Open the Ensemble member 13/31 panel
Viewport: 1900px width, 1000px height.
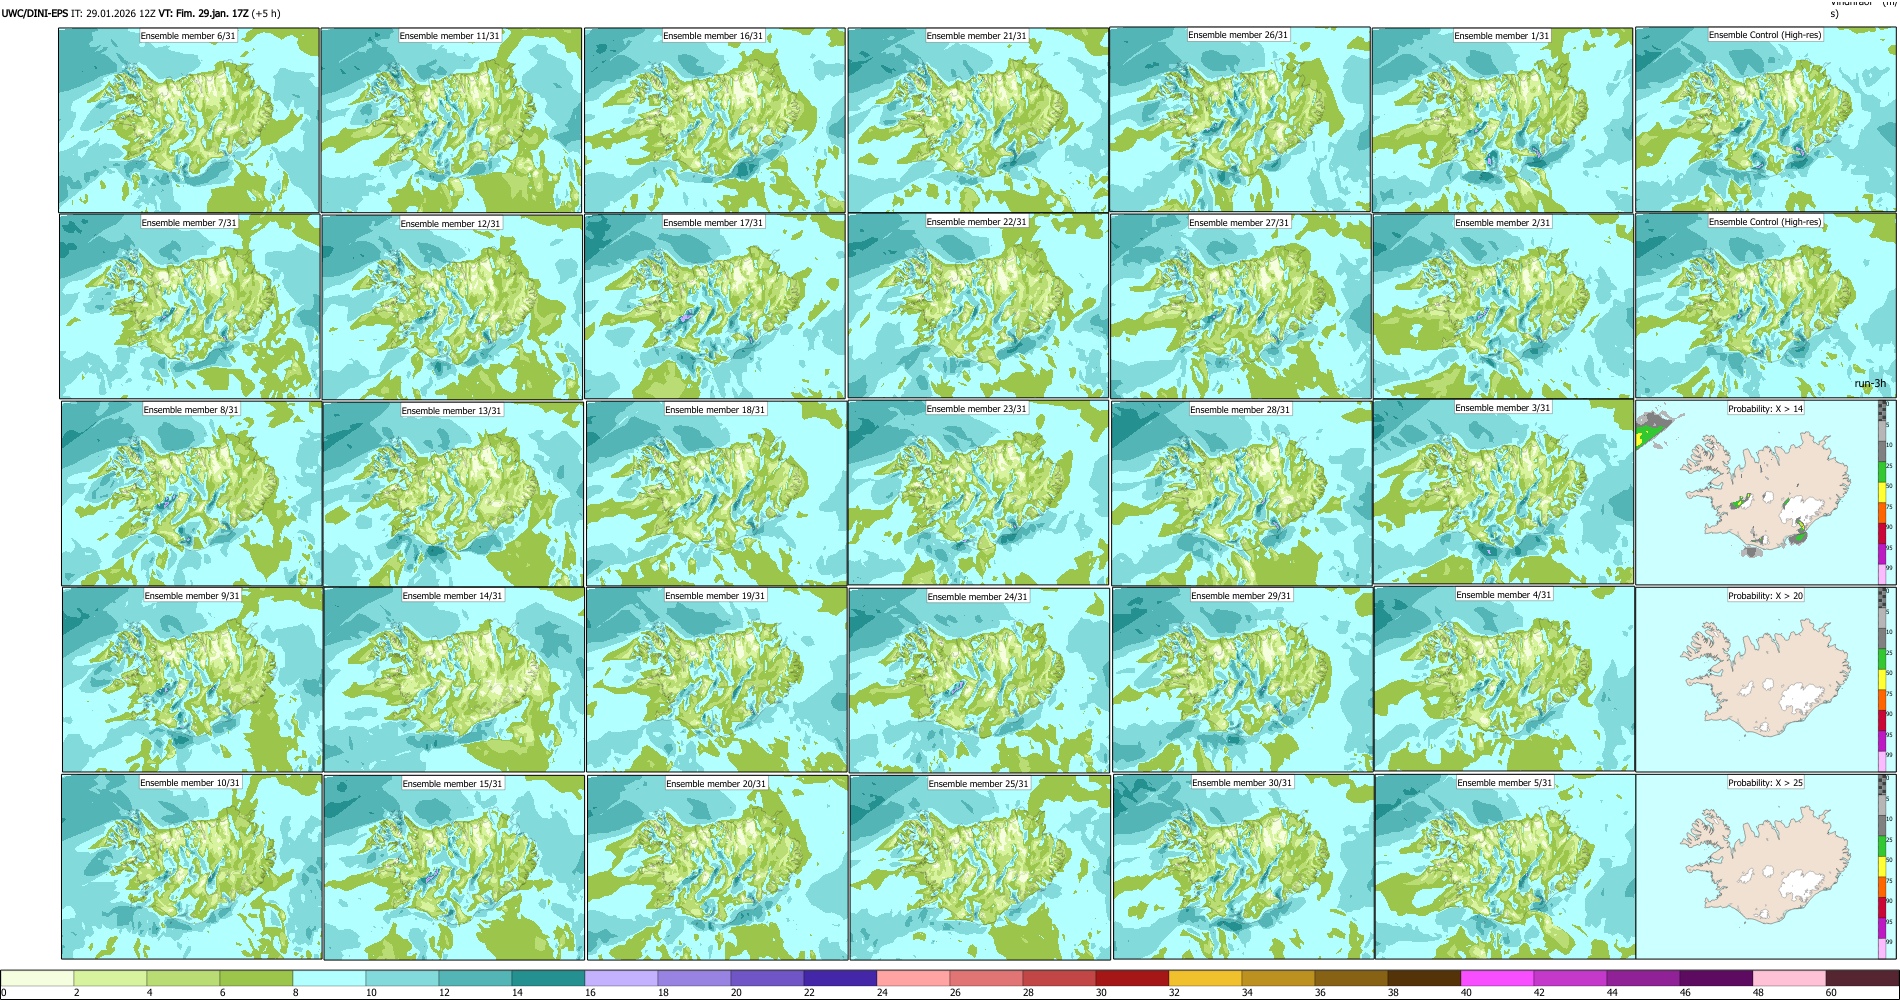[453, 494]
